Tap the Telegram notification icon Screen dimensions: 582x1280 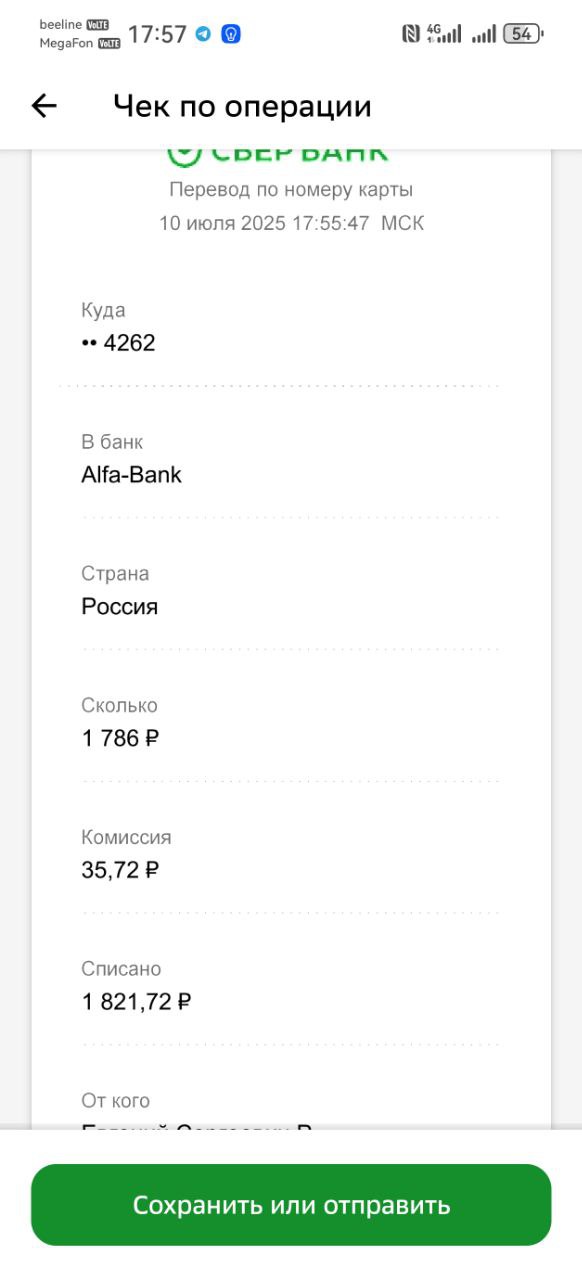point(203,34)
